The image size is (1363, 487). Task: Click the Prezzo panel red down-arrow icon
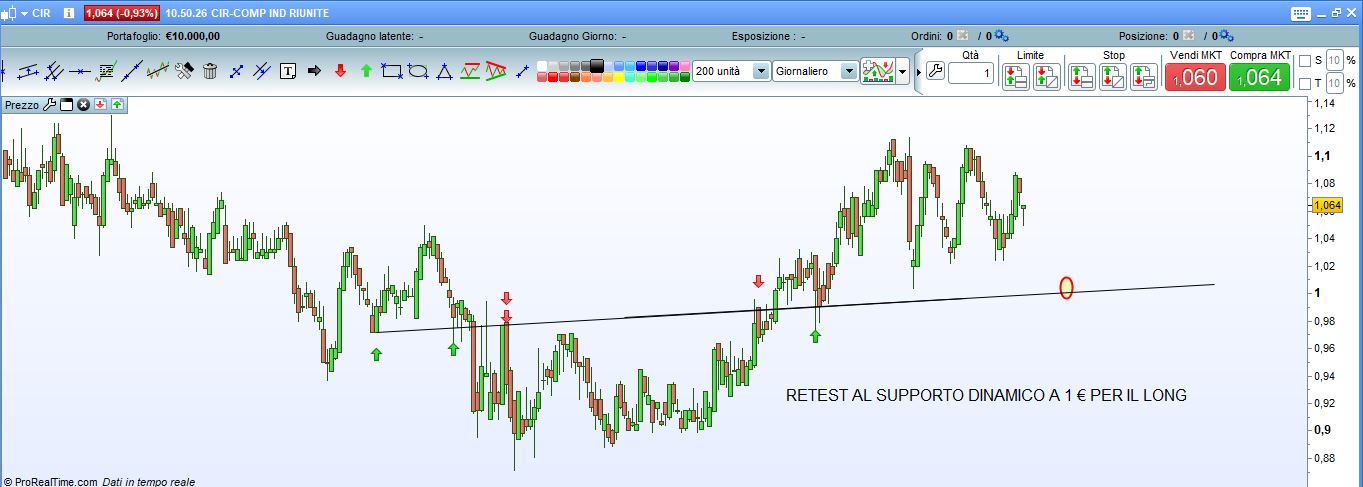[x=100, y=104]
